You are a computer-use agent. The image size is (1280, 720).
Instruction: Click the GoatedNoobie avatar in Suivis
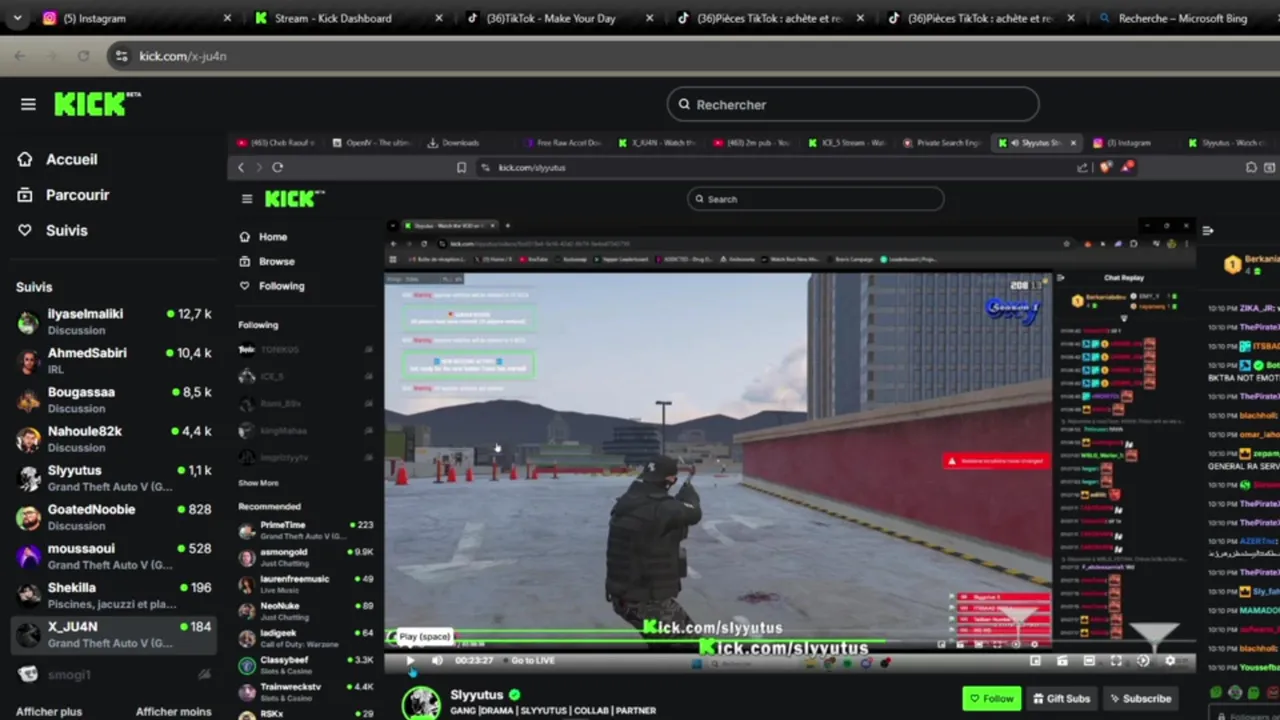pos(28,517)
